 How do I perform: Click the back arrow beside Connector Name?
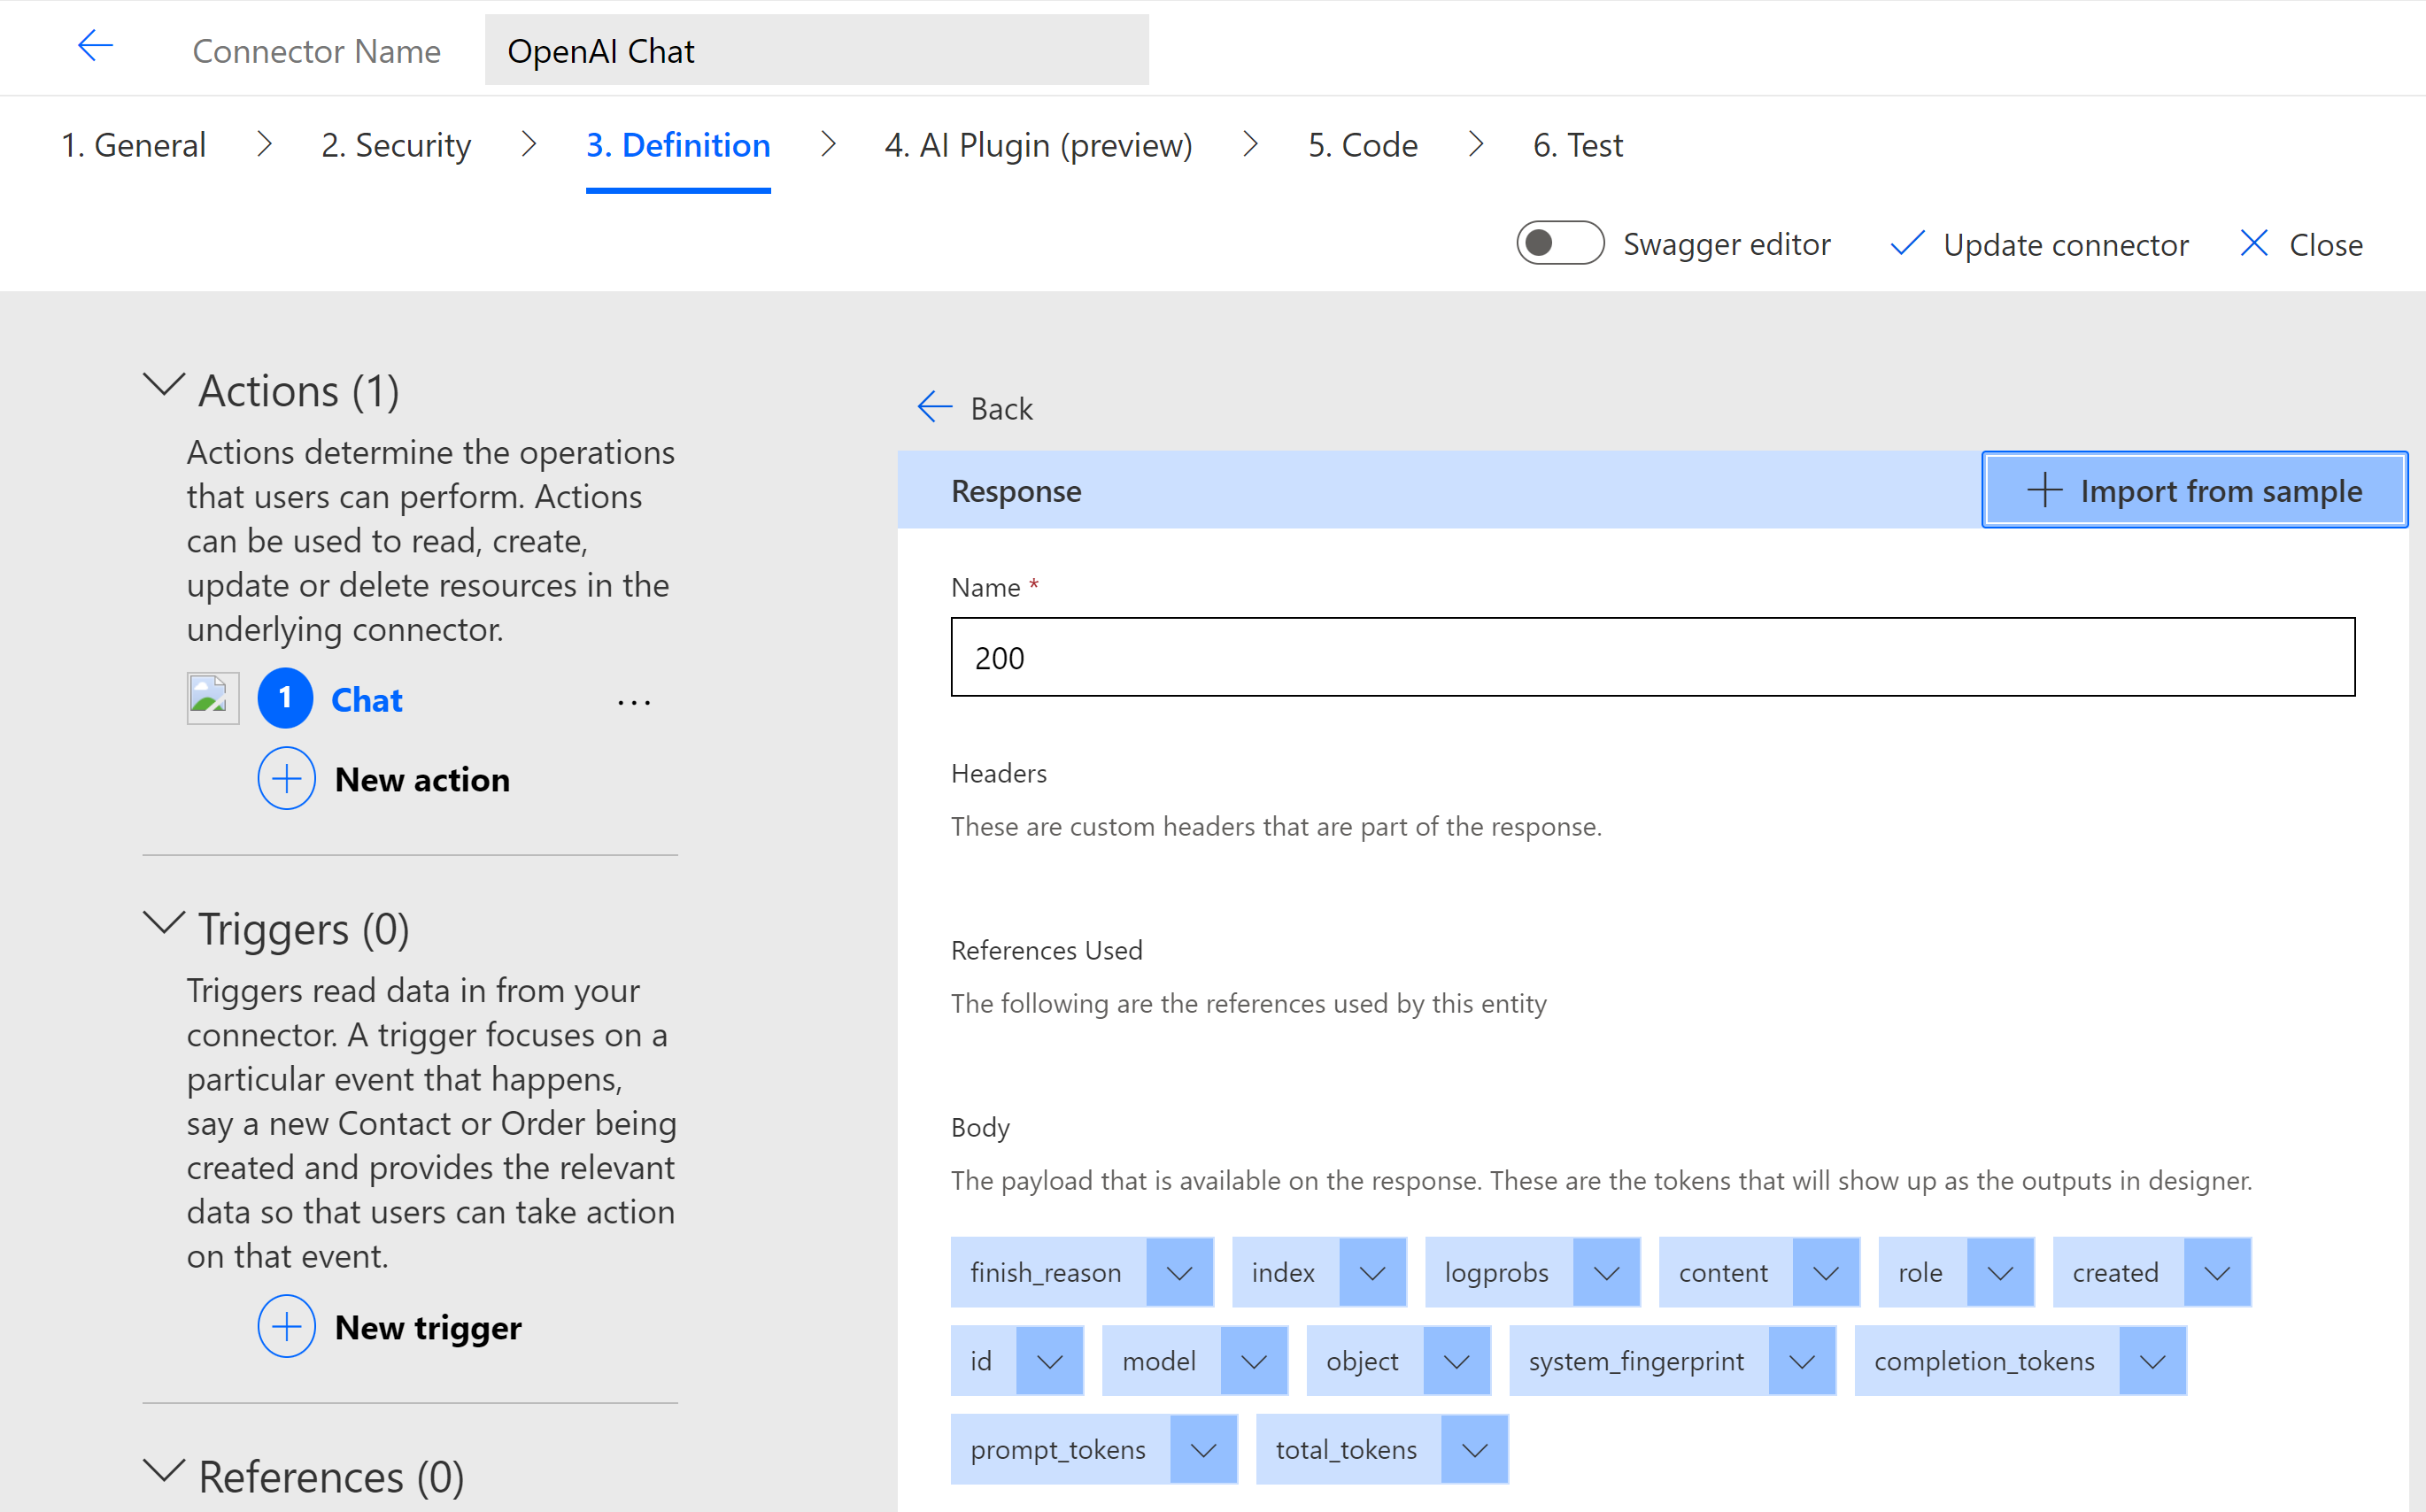tap(96, 46)
